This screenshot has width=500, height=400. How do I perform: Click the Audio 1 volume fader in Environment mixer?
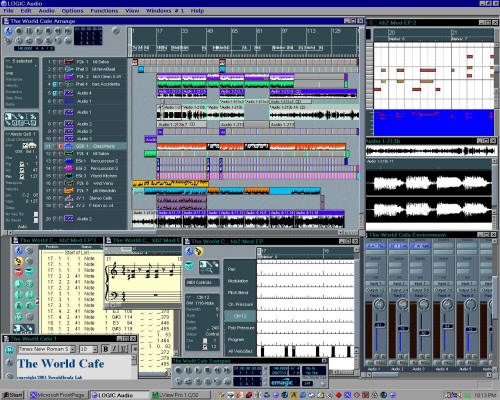379,324
